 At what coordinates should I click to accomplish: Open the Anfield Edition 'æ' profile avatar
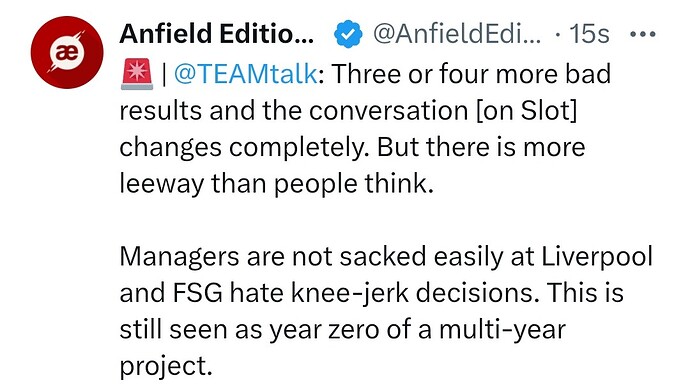[x=67, y=52]
